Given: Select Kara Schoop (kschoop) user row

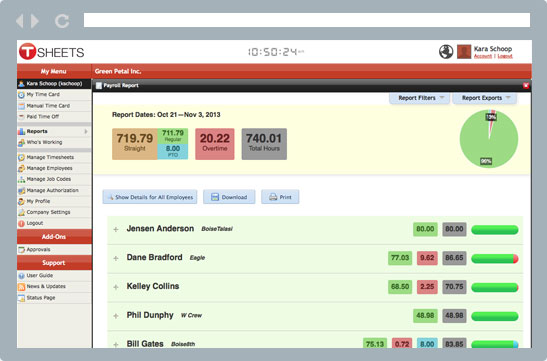Looking at the screenshot, I should (x=54, y=84).
